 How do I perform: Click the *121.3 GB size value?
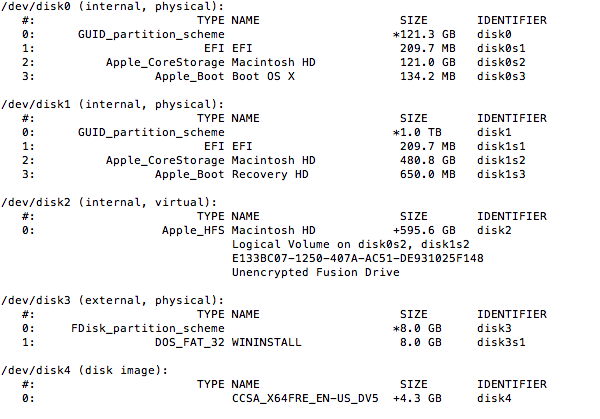coord(421,34)
